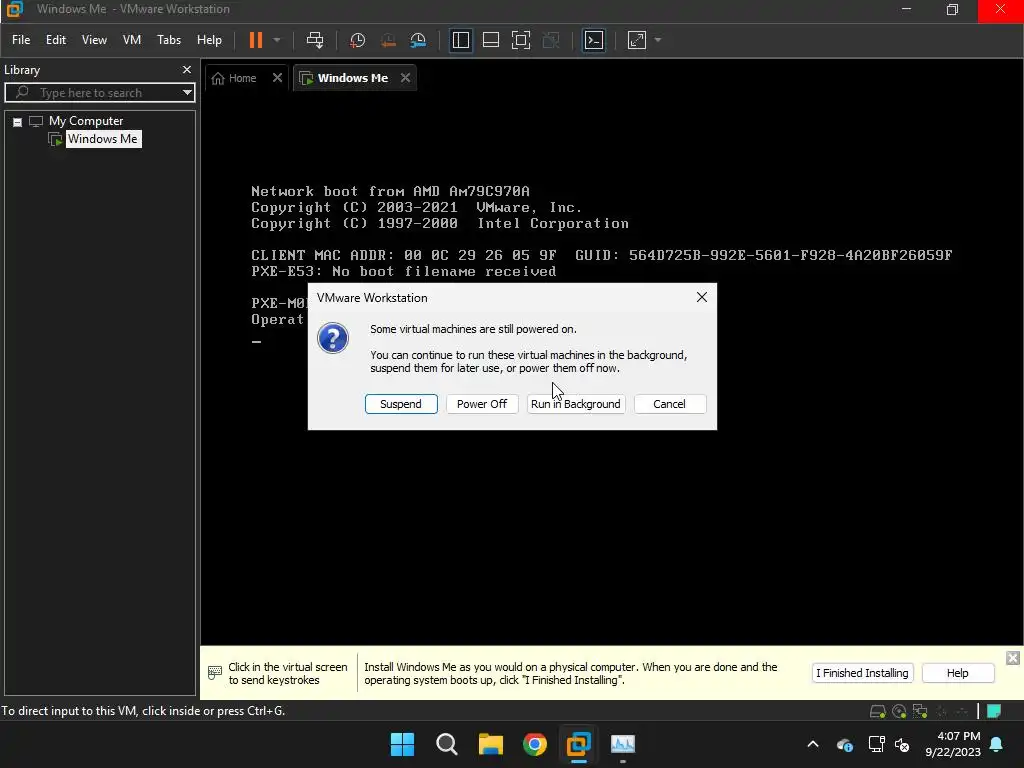Open the Help menu

coord(209,40)
